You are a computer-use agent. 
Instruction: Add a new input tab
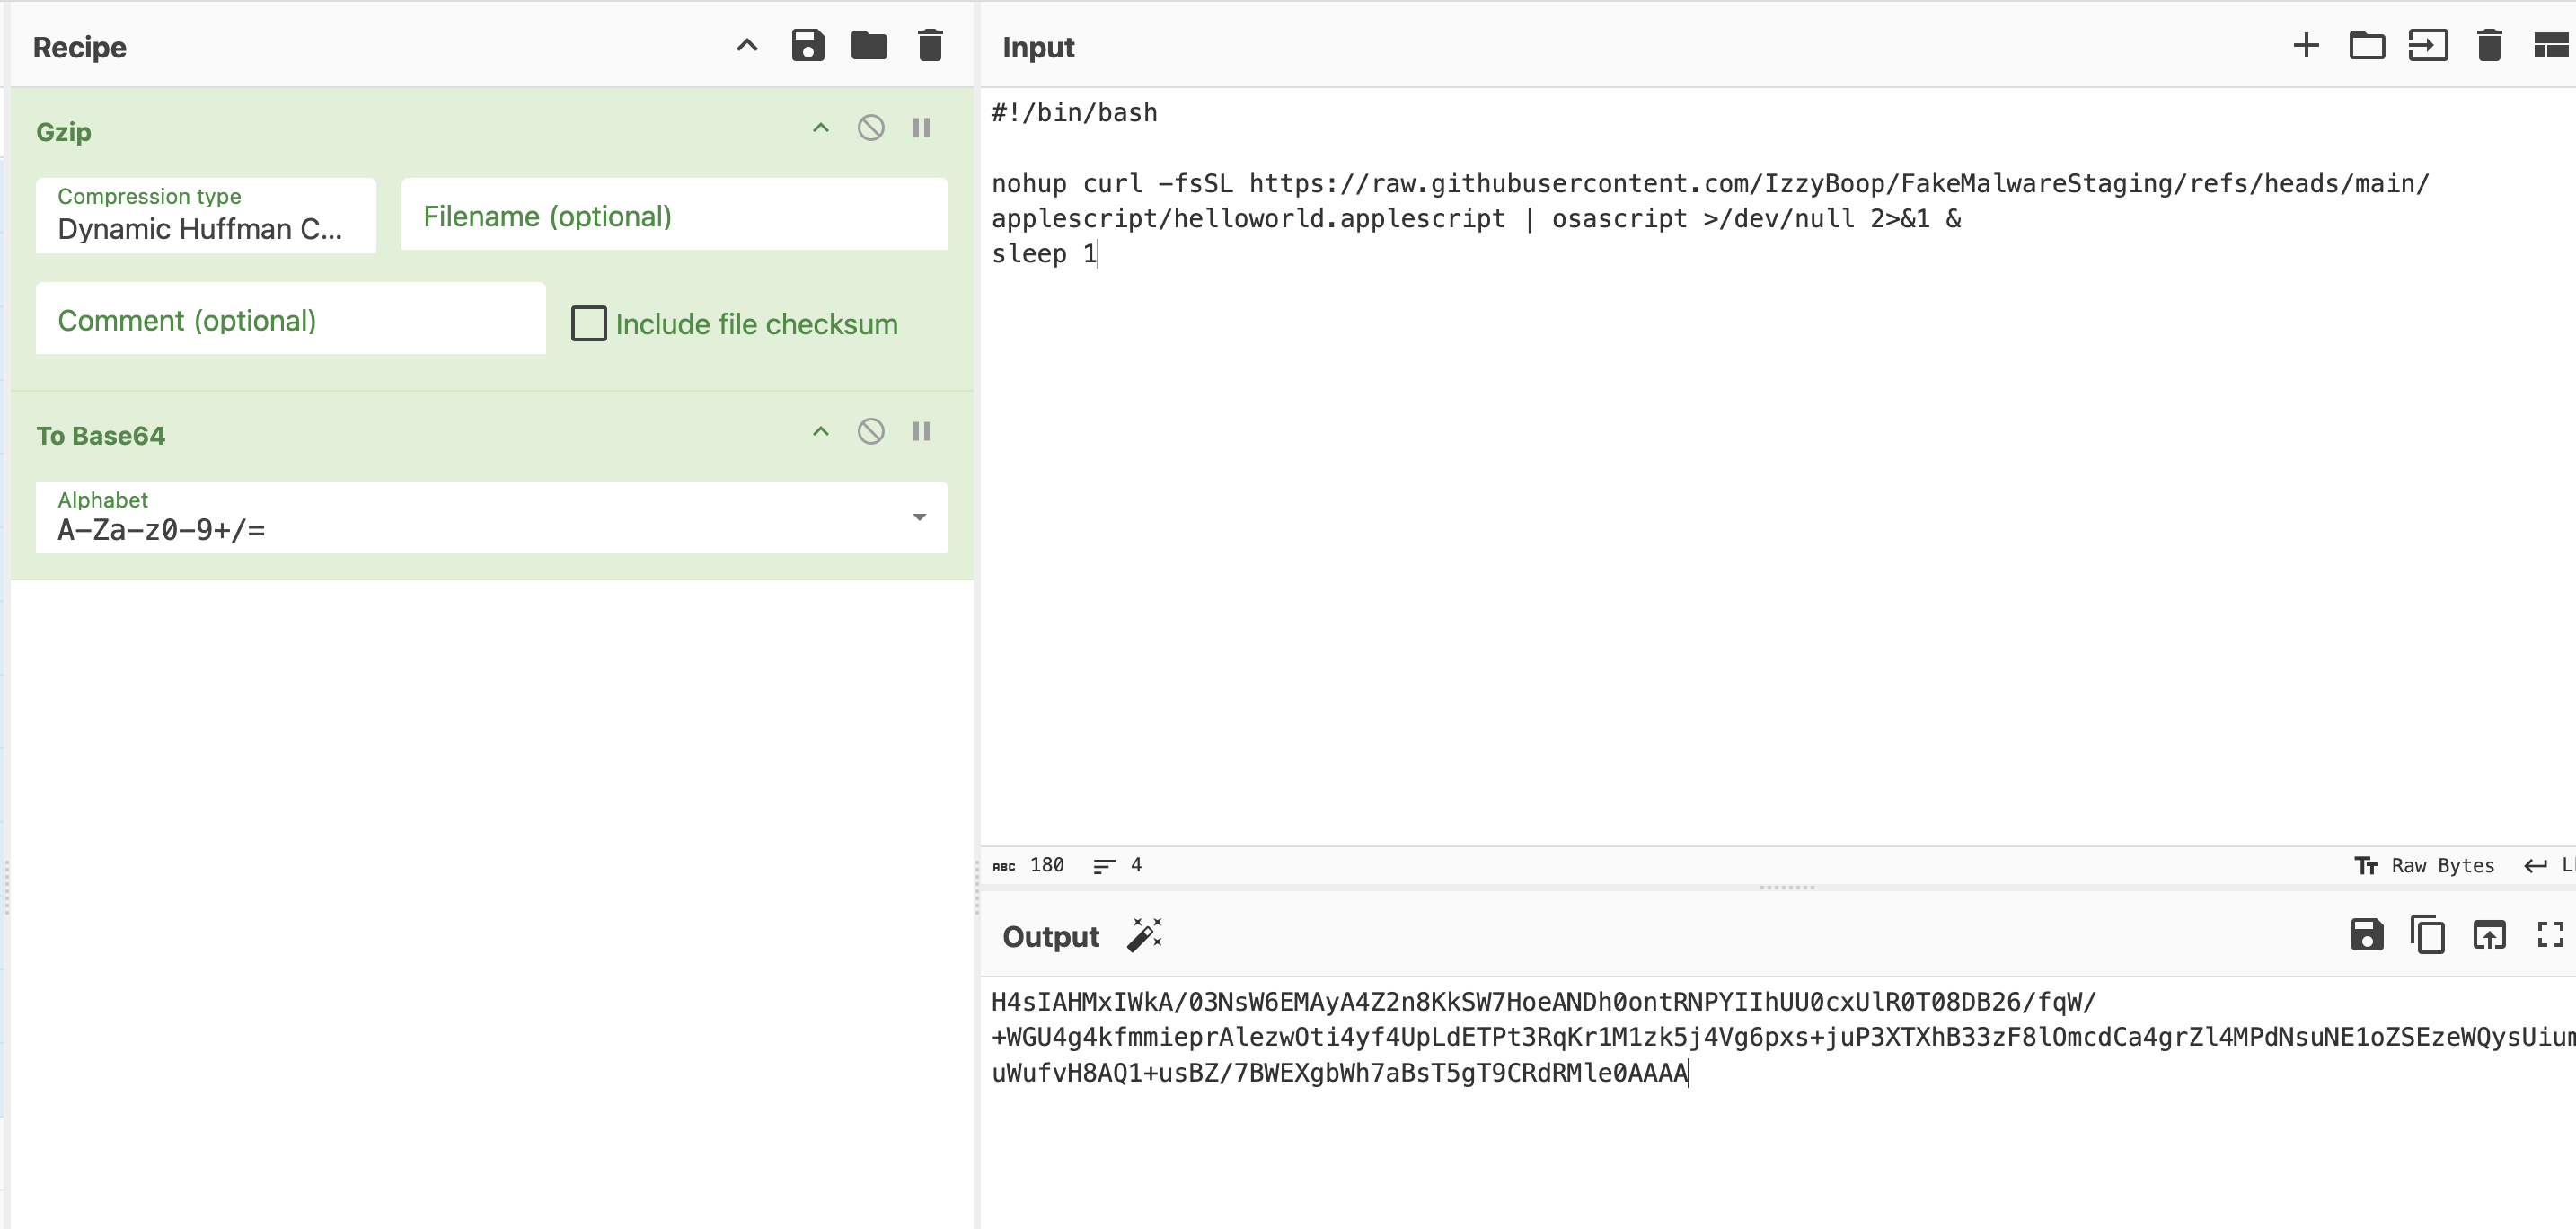[x=2306, y=46]
